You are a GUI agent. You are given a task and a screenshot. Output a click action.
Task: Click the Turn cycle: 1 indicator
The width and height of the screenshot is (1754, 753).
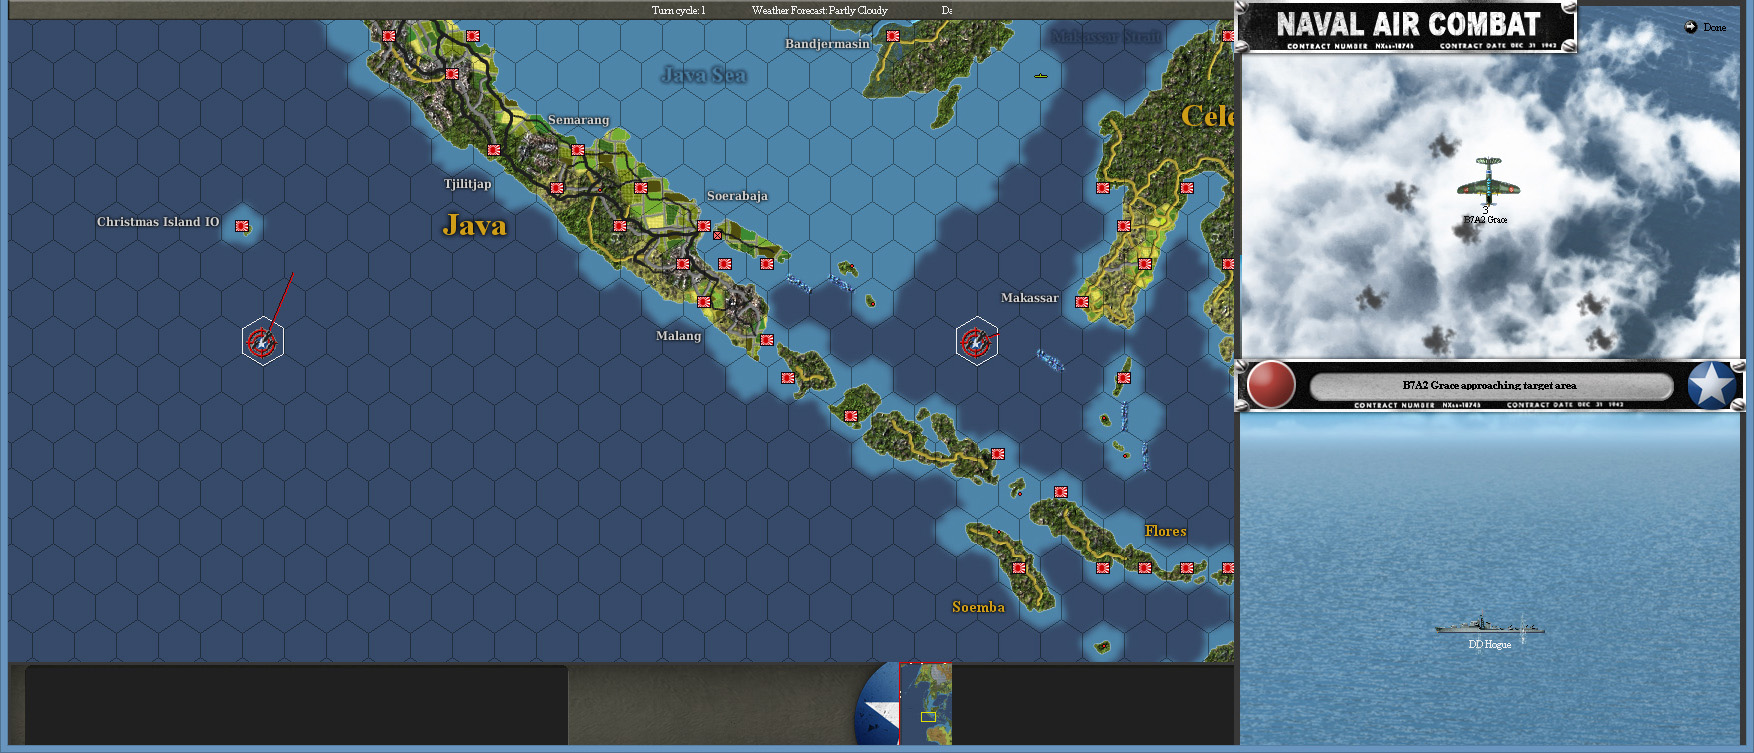point(678,10)
